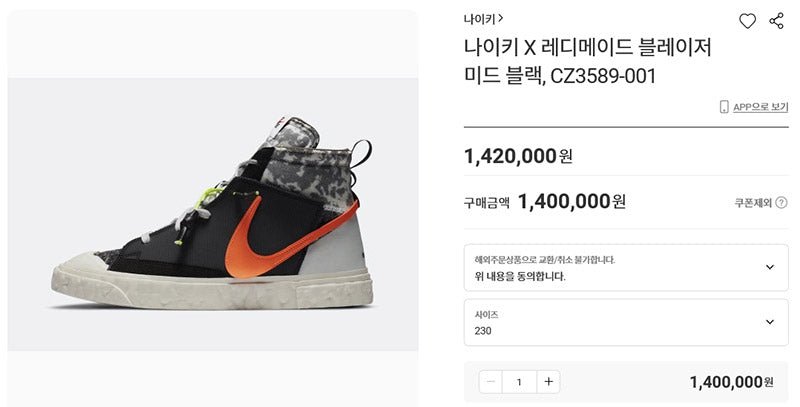Click the share icon
800x407 pixels.
click(x=777, y=21)
